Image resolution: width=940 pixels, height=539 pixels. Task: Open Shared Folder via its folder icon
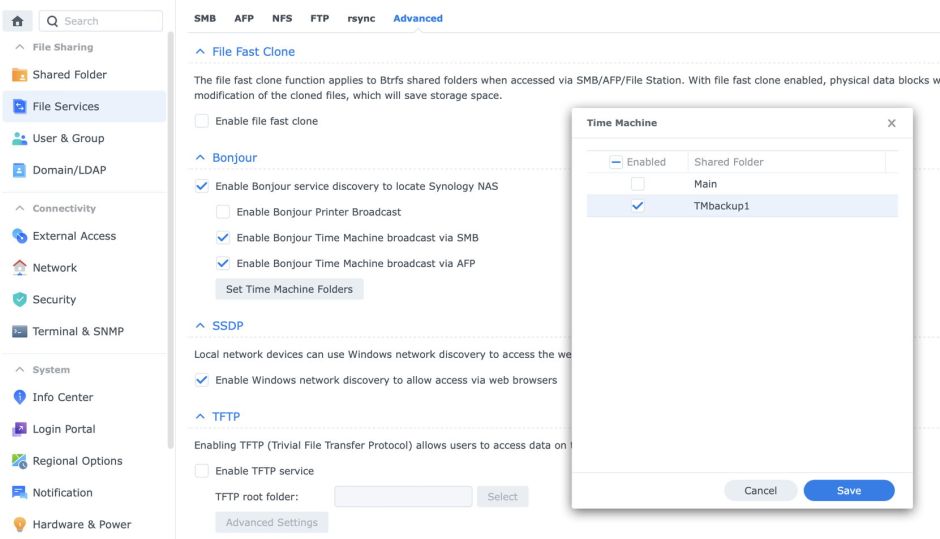19,75
